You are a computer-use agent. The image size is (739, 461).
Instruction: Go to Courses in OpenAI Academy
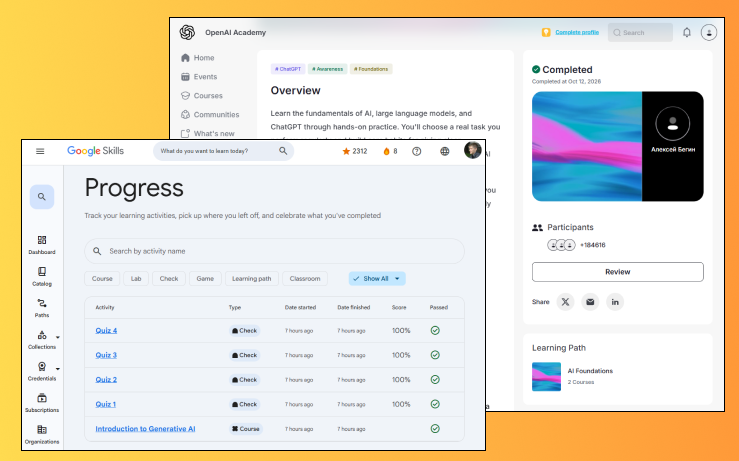coord(202,95)
